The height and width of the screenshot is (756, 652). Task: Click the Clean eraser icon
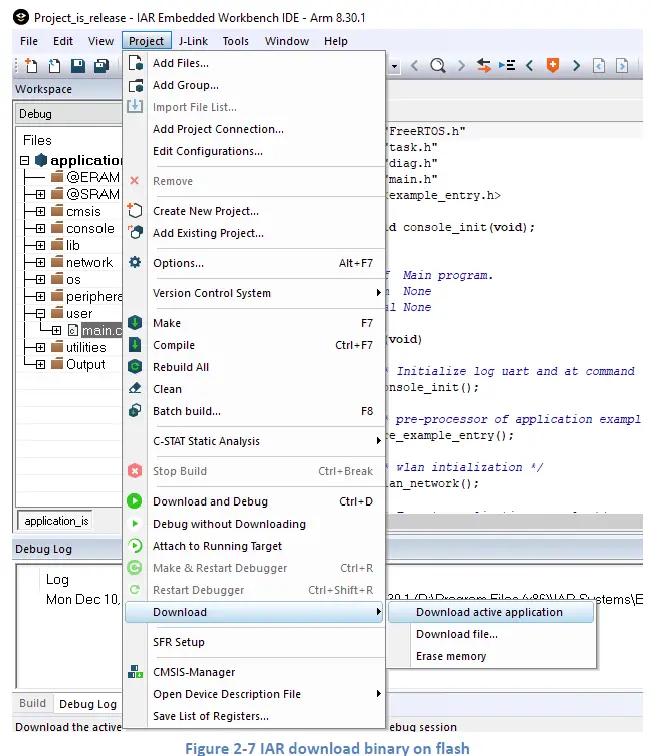(x=135, y=388)
